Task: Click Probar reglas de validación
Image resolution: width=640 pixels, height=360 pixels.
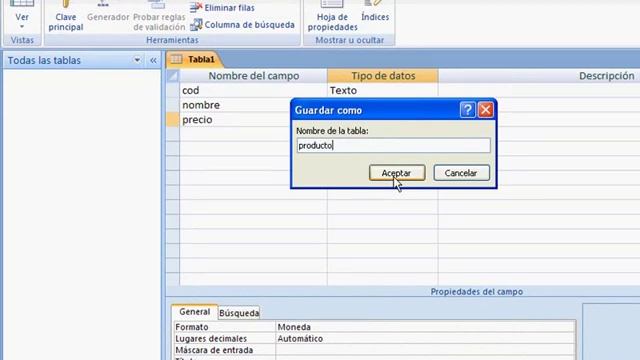Action: (x=159, y=16)
